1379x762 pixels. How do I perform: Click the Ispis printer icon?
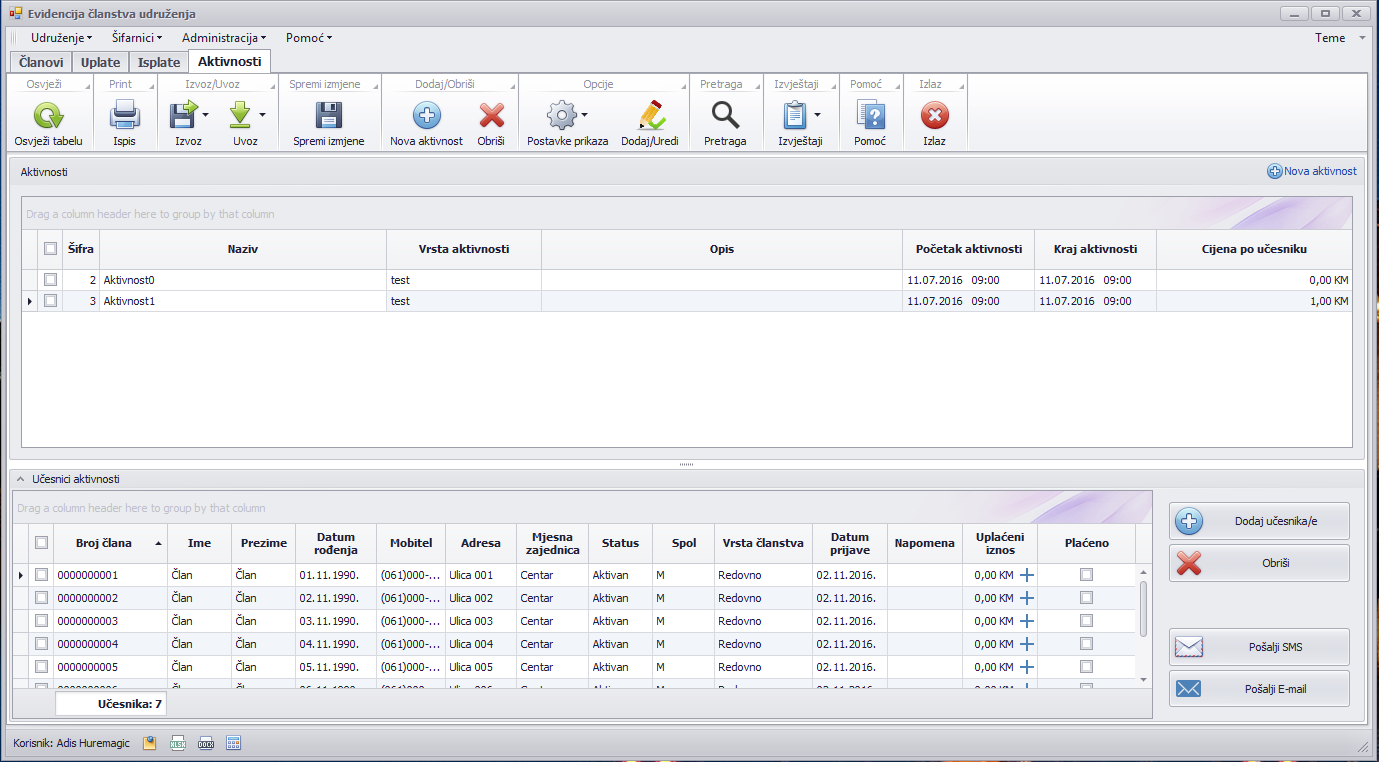coord(125,116)
